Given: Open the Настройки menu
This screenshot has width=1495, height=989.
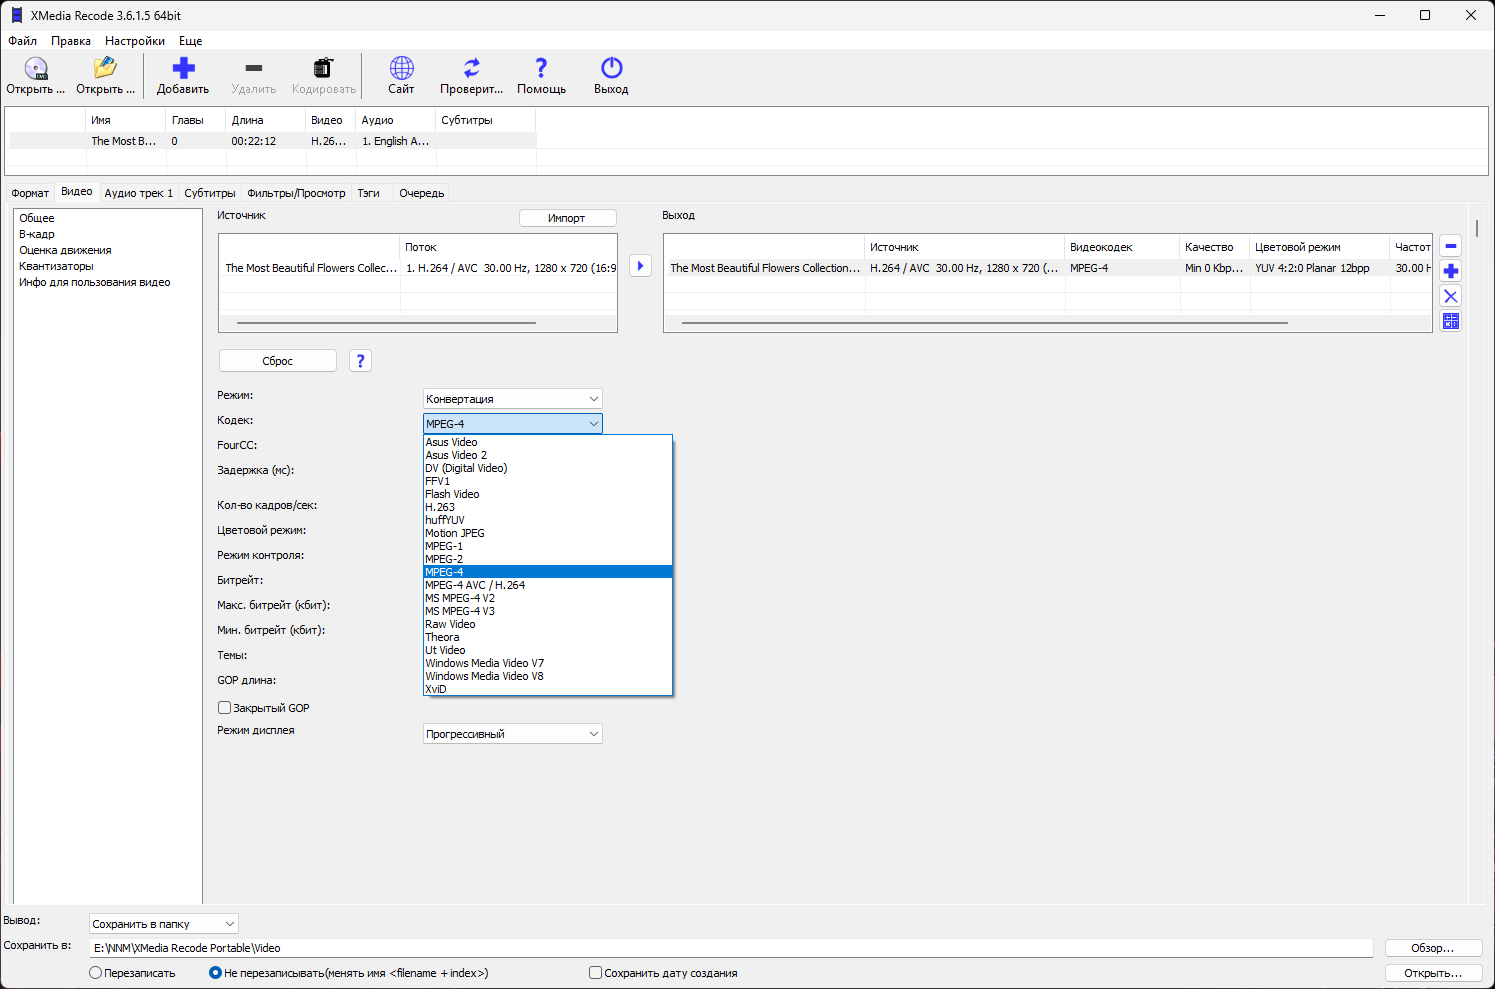Looking at the screenshot, I should (x=135, y=41).
